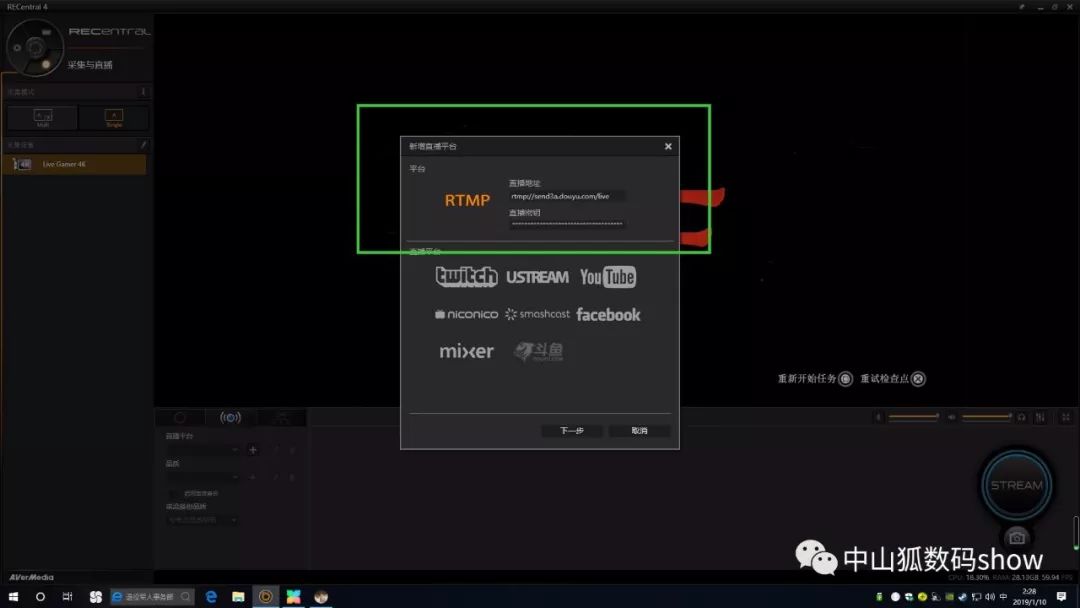1080x608 pixels.
Task: Click the live address rtmp URL field
Action: 567,196
